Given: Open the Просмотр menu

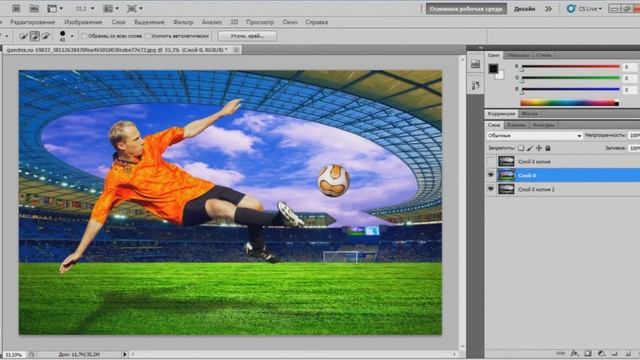Looking at the screenshot, I should (x=260, y=22).
